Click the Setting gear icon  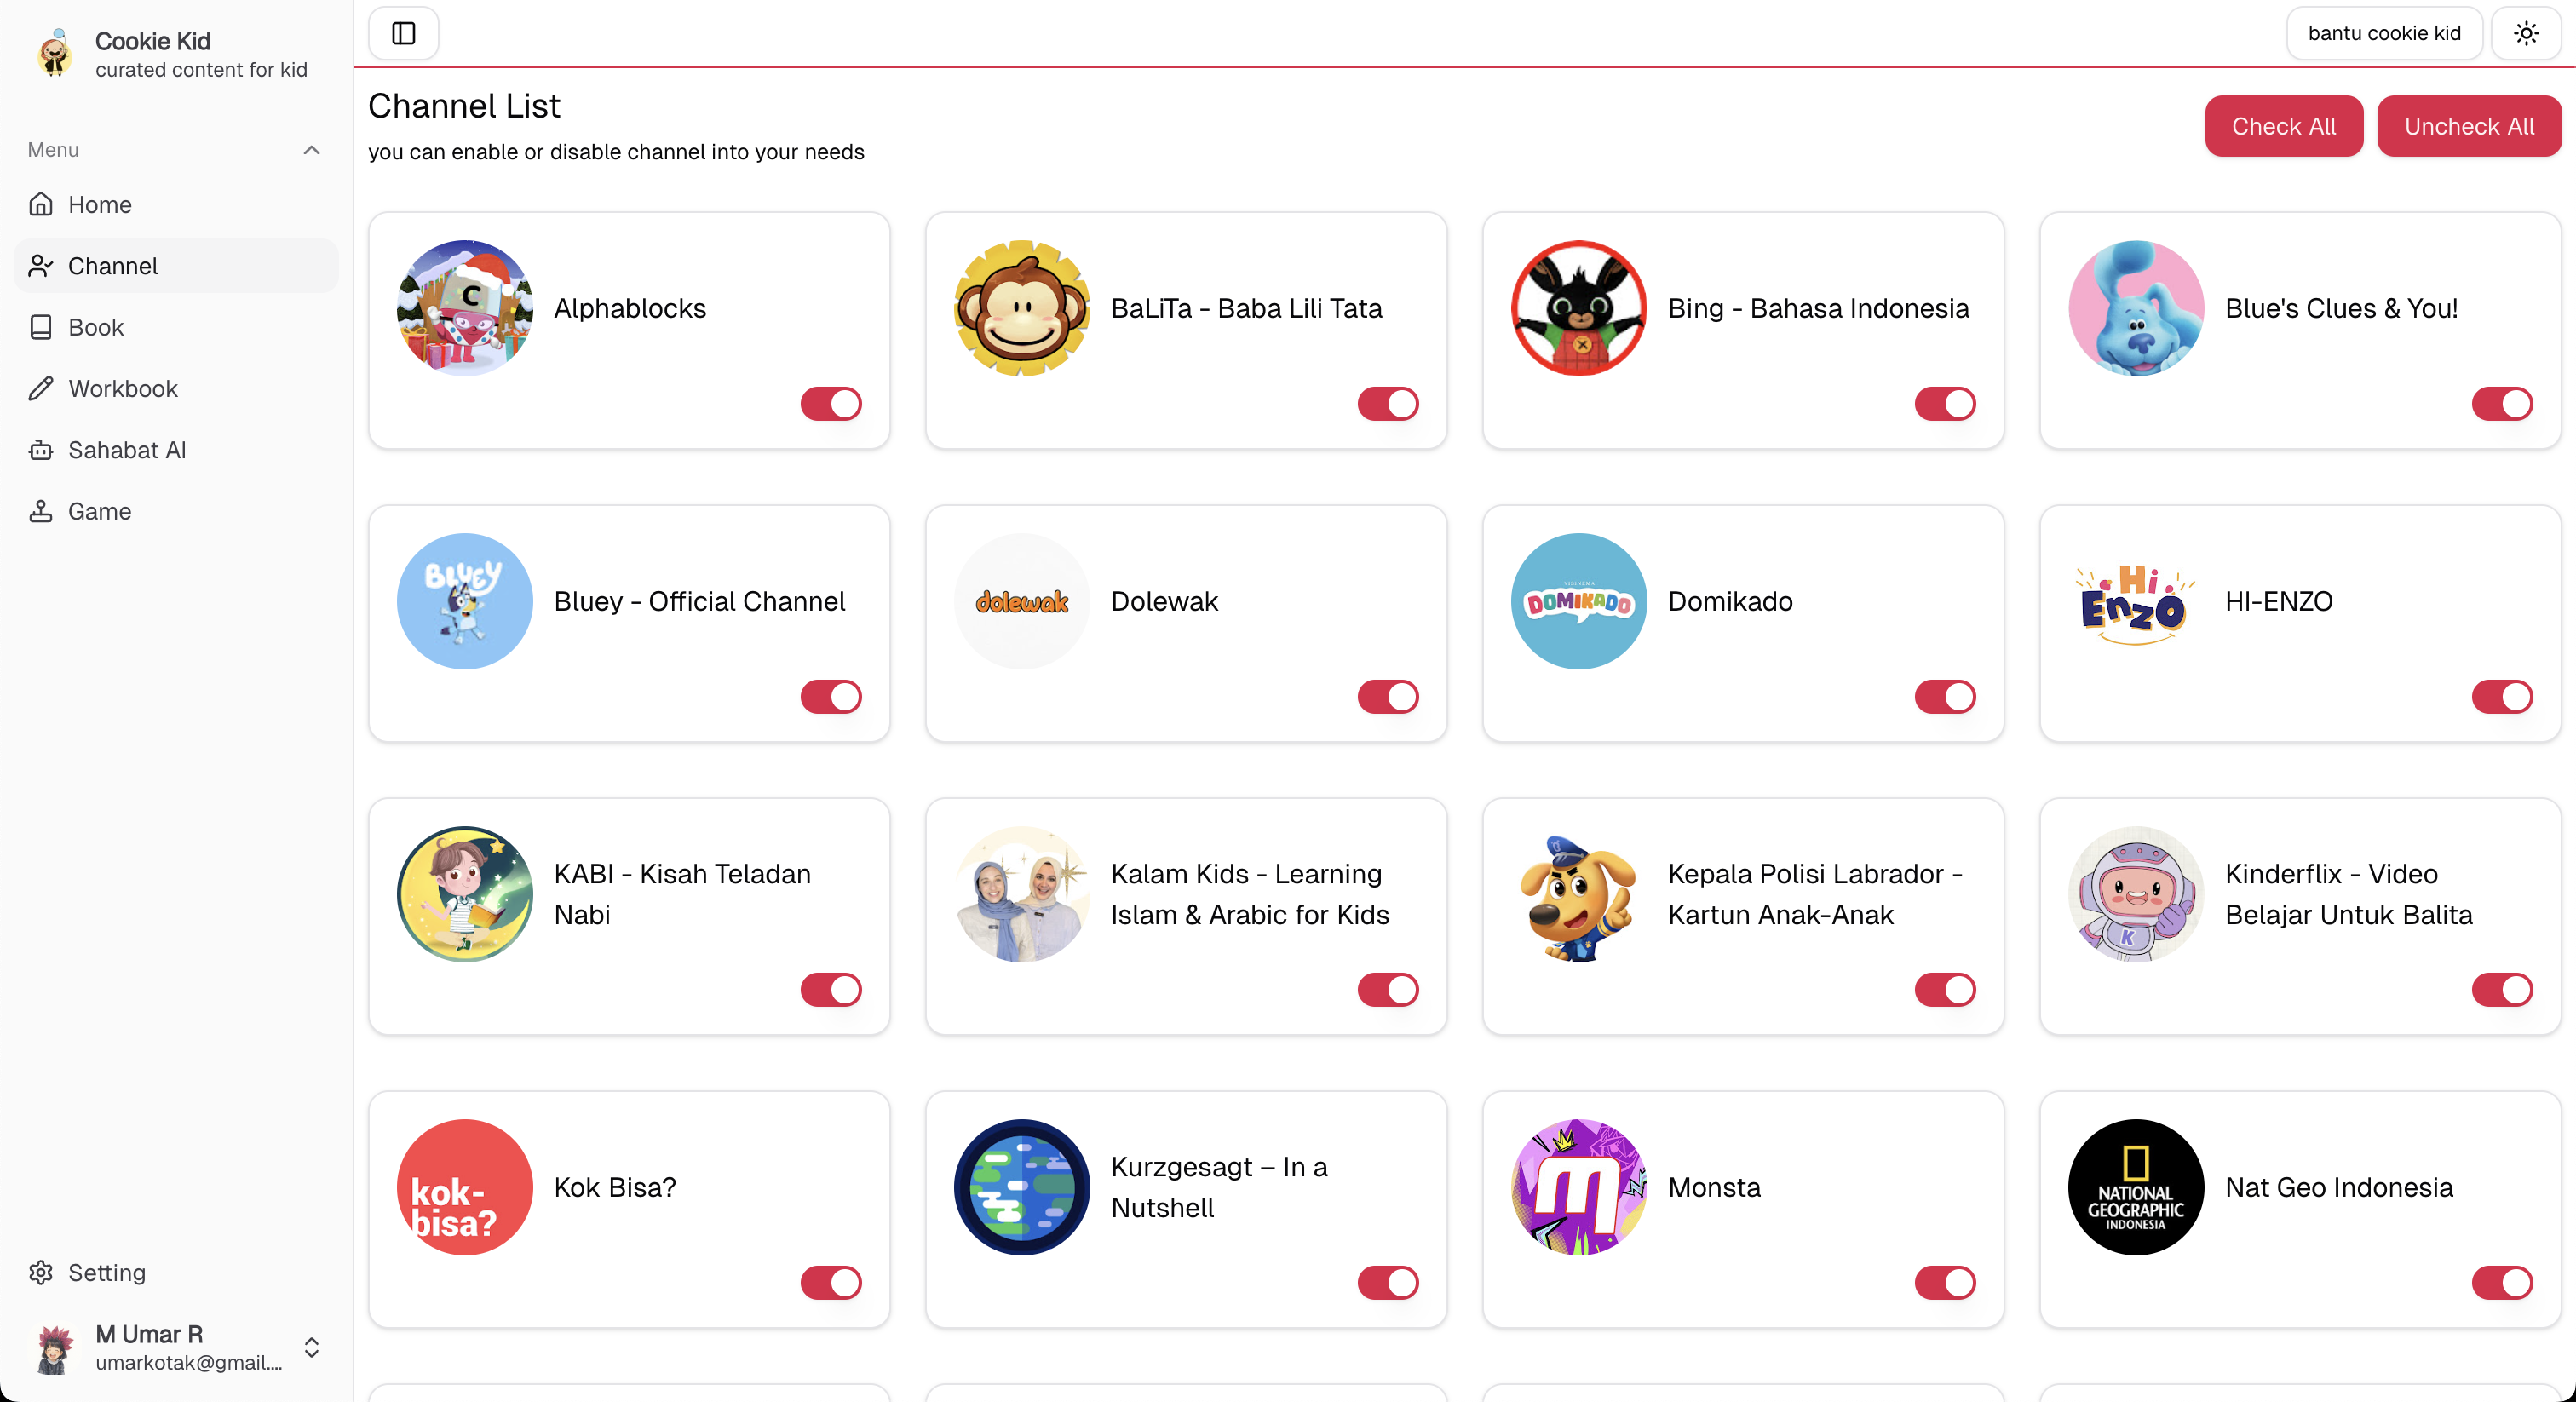(x=41, y=1272)
